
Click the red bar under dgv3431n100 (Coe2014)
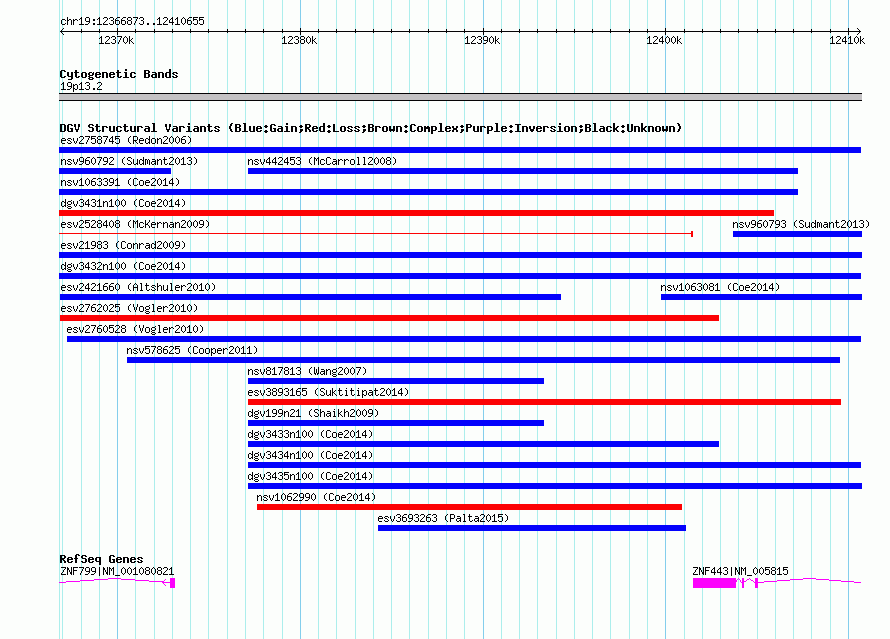(416, 213)
